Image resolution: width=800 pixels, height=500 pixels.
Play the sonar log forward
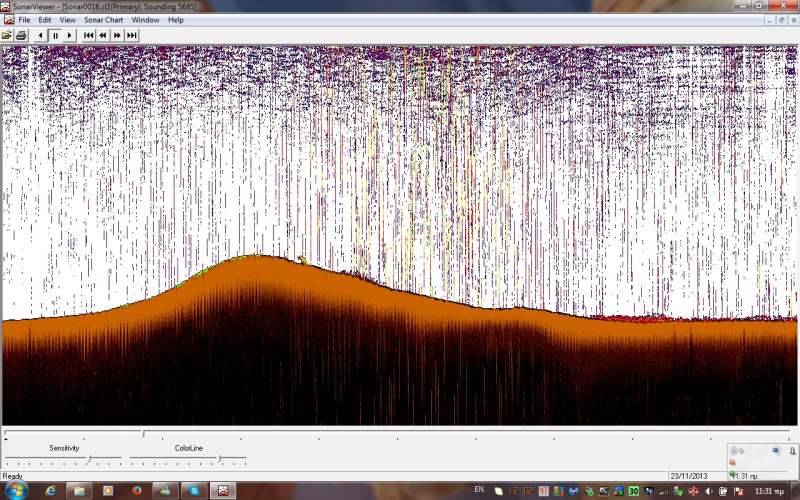(x=69, y=35)
